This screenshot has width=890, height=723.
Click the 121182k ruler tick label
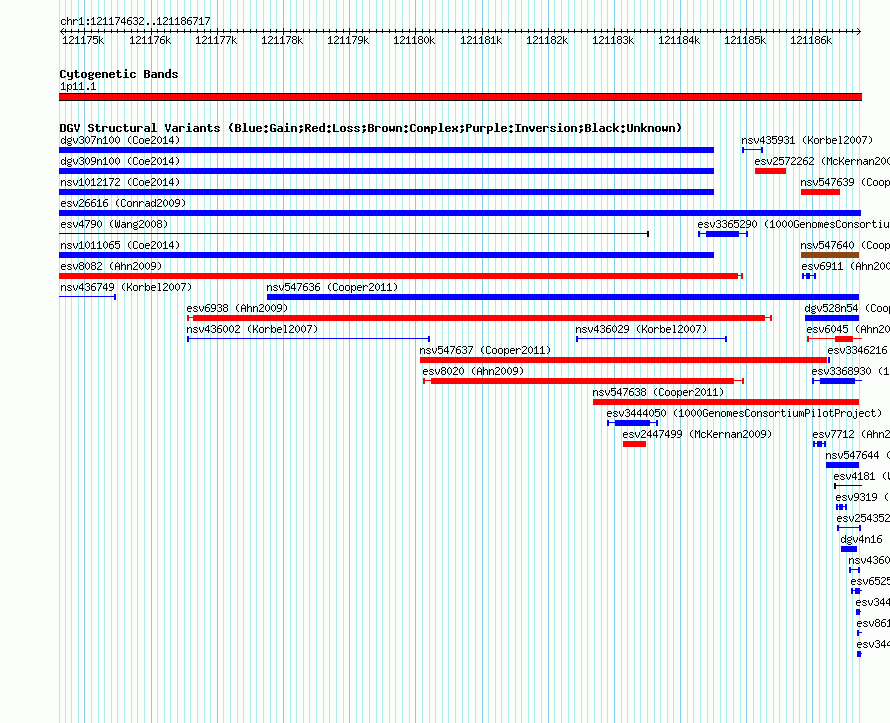[x=547, y=40]
